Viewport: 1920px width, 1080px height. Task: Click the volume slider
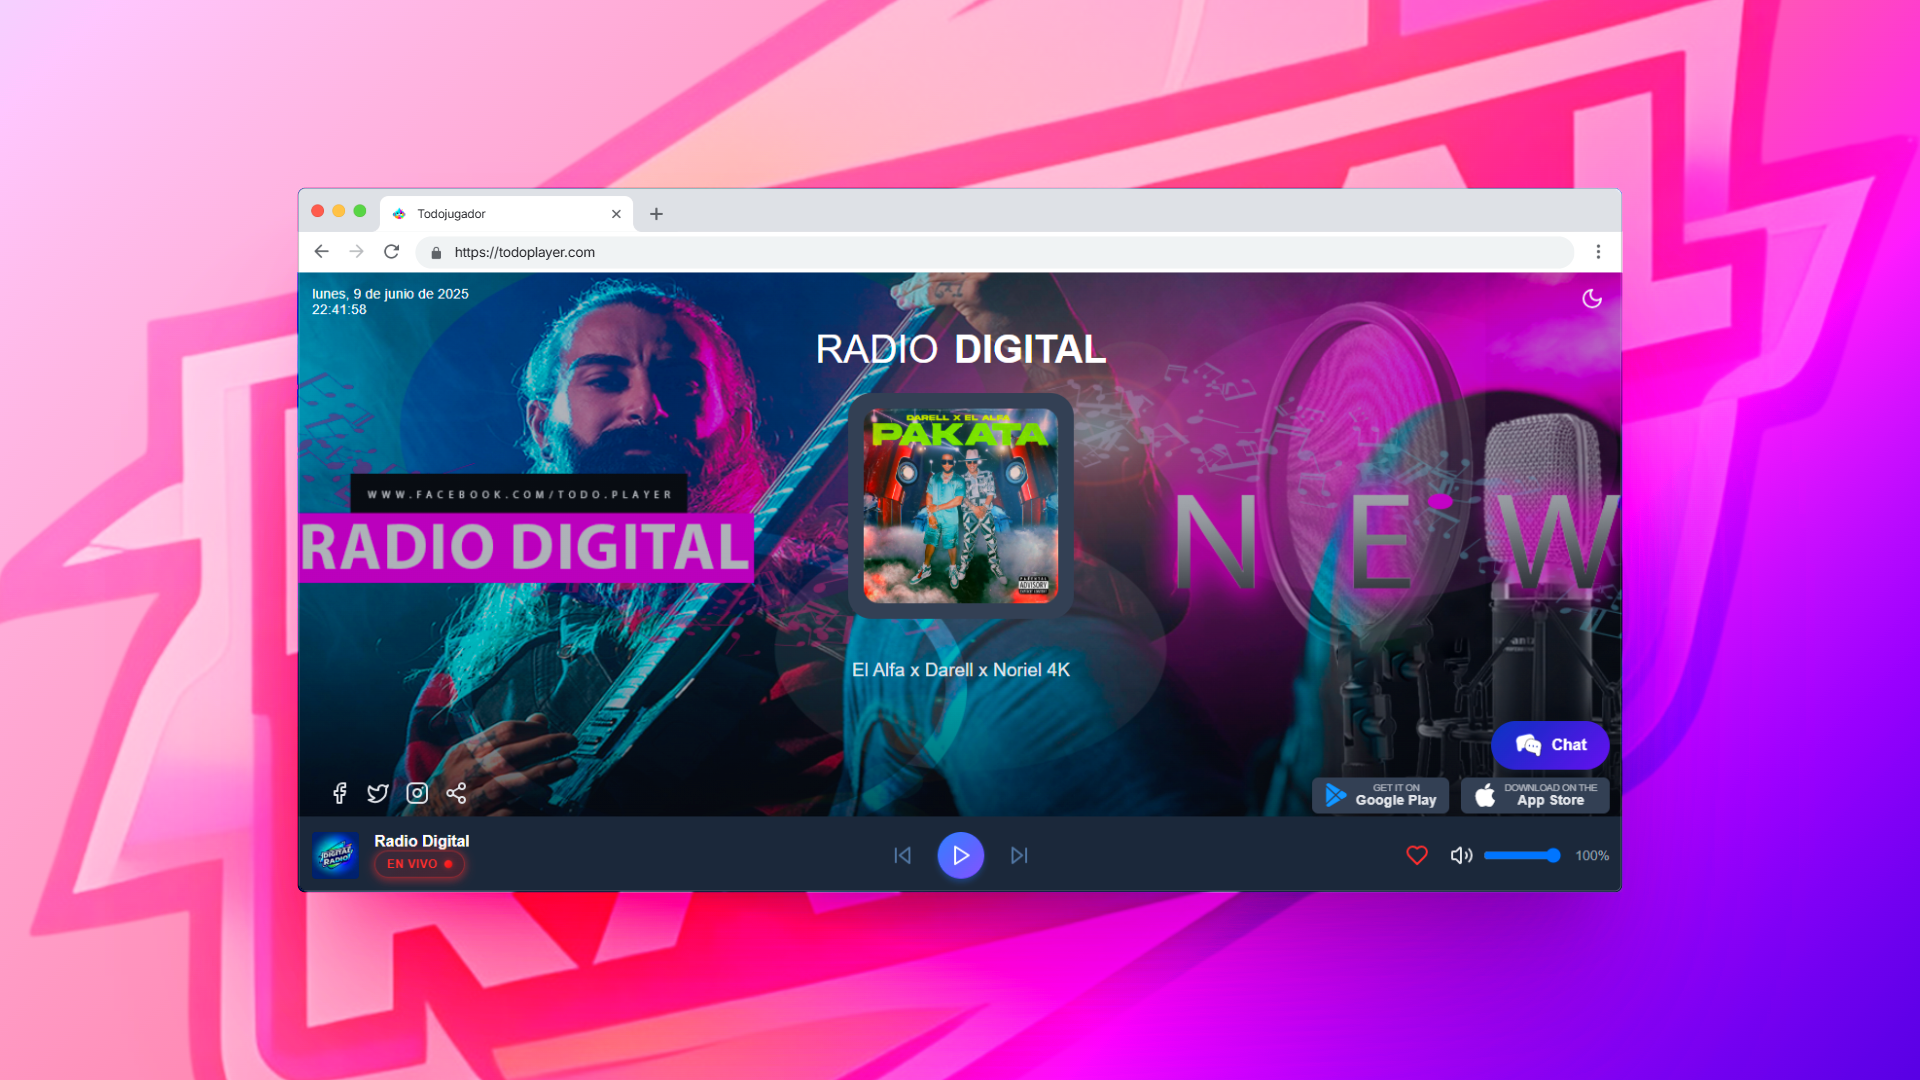pos(1521,855)
